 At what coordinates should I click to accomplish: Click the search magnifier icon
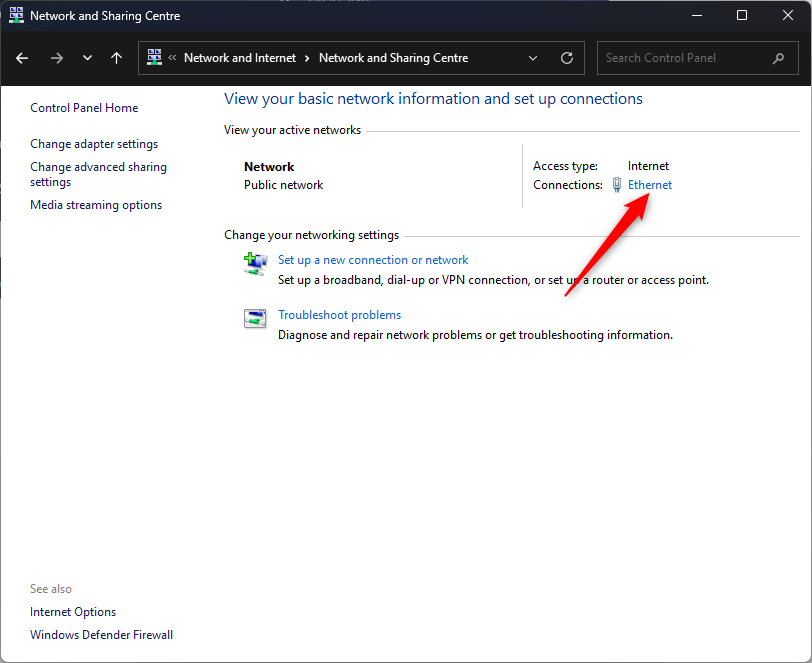pyautogui.click(x=778, y=59)
